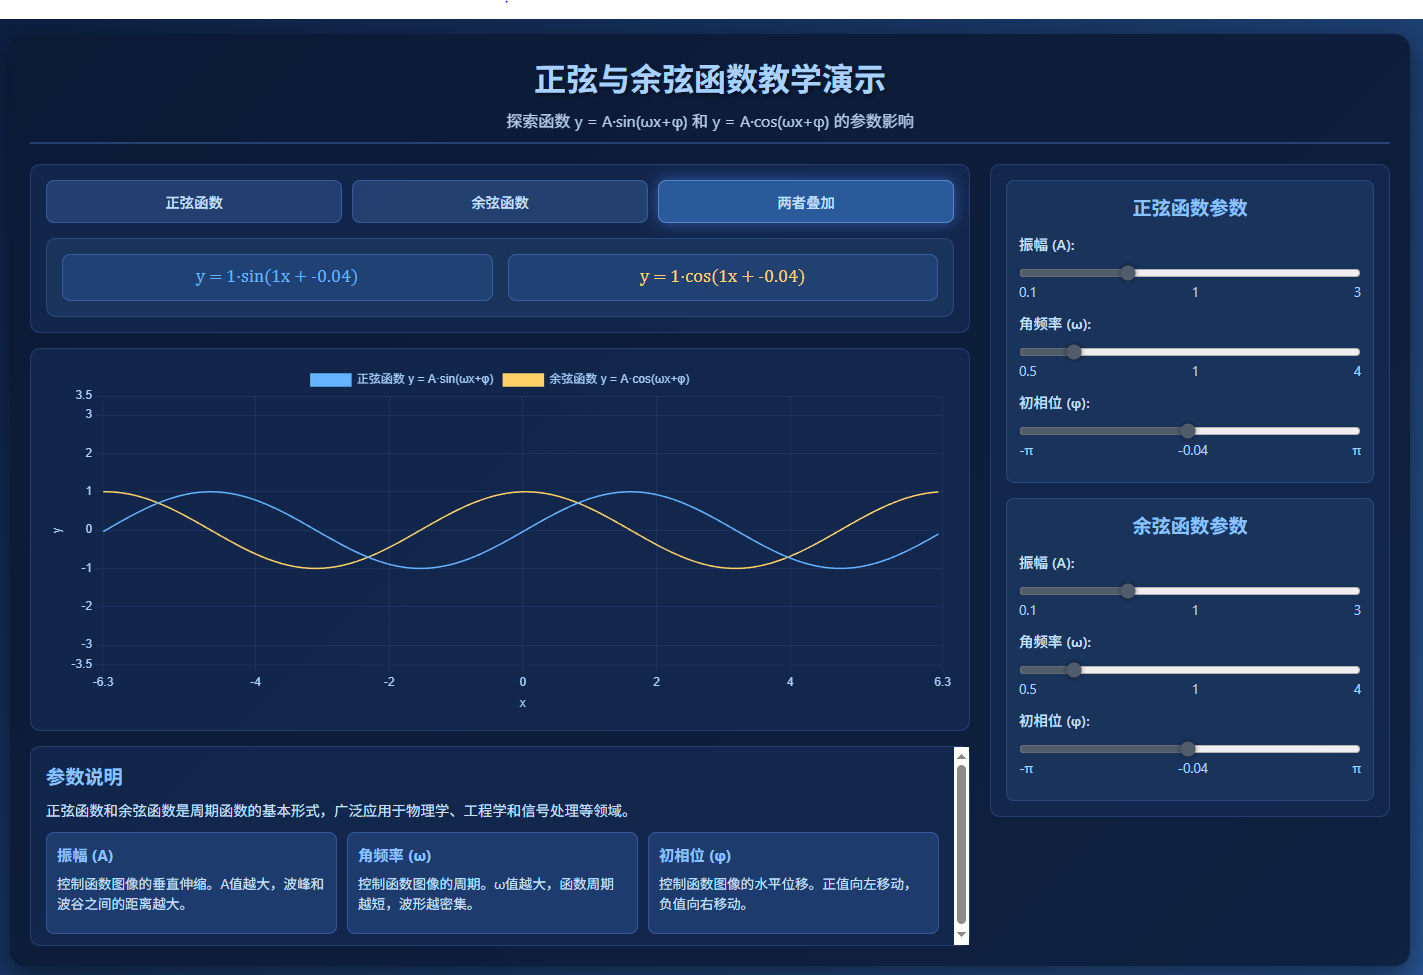
Task: Adjust the cosine 角频率 (ω) slider
Action: (1074, 669)
